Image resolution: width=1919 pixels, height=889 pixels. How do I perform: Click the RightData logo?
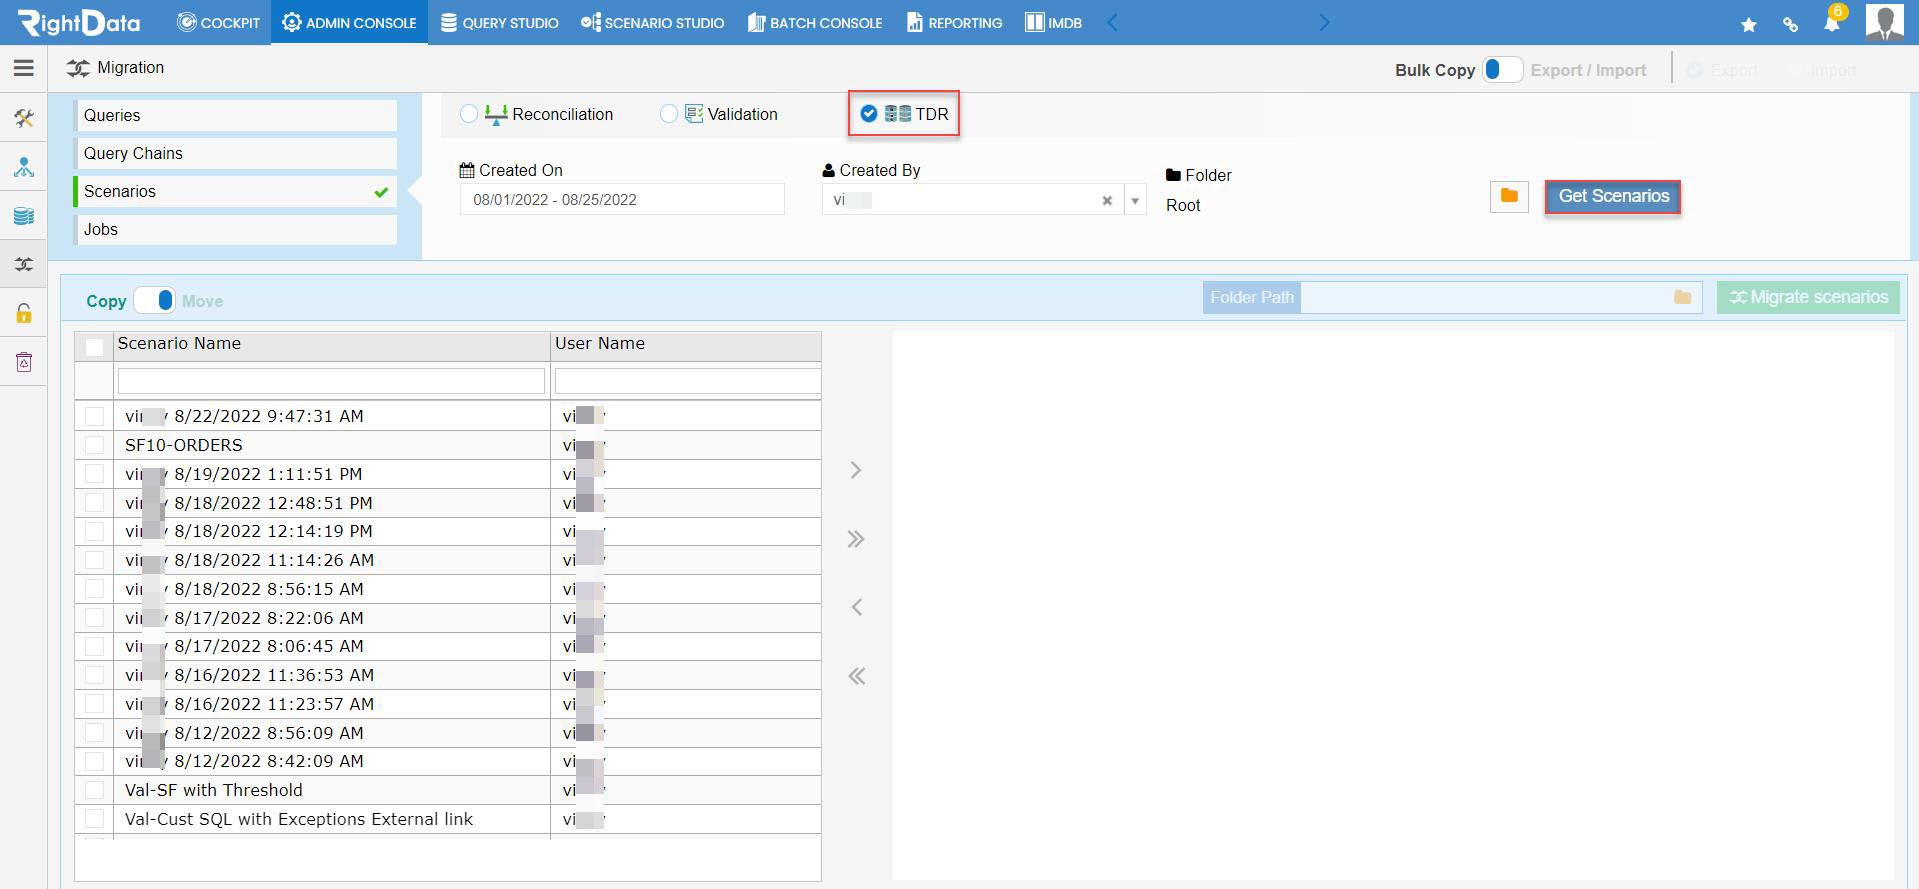pos(80,22)
